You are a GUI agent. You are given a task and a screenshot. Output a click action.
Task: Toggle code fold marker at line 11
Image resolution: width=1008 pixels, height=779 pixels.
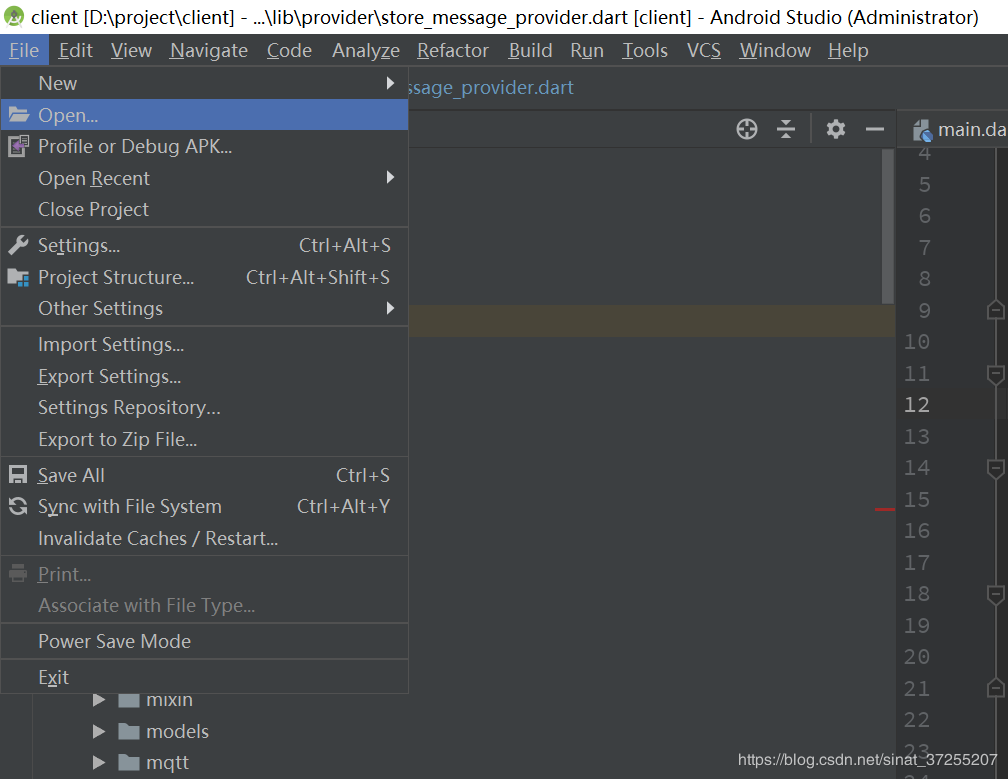[995, 373]
